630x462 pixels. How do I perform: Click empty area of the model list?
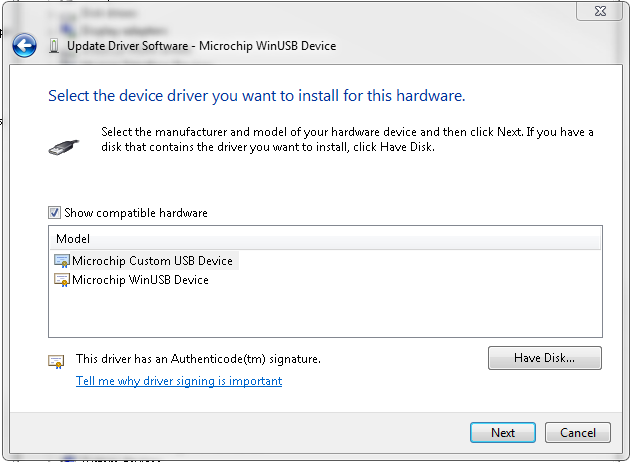(x=325, y=313)
